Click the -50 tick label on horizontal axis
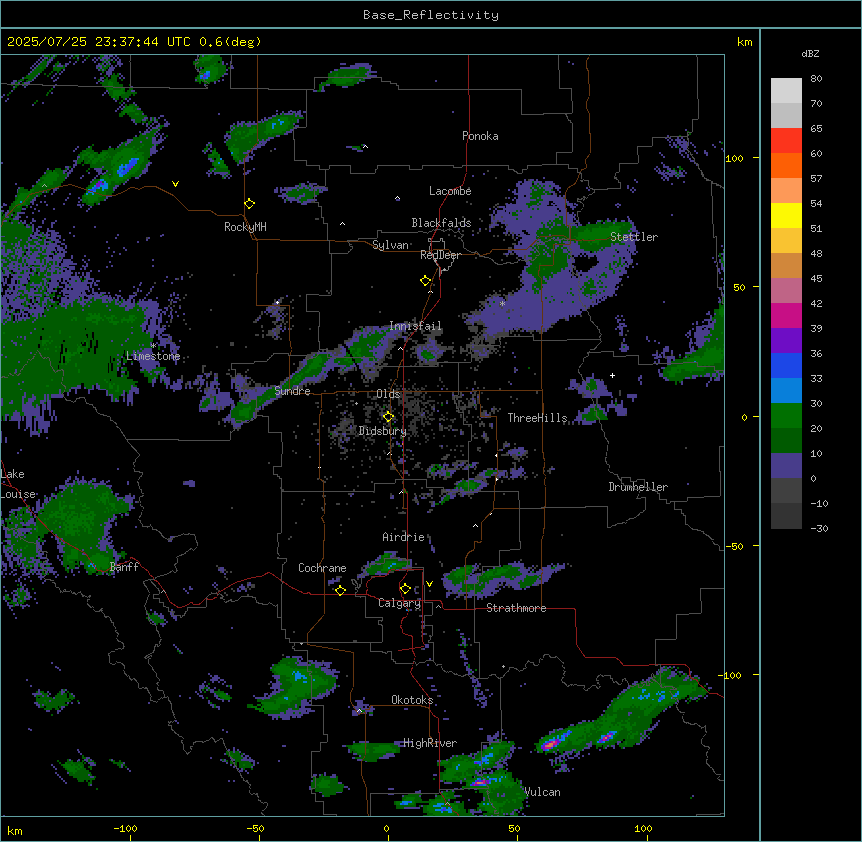The image size is (862, 842). click(255, 828)
